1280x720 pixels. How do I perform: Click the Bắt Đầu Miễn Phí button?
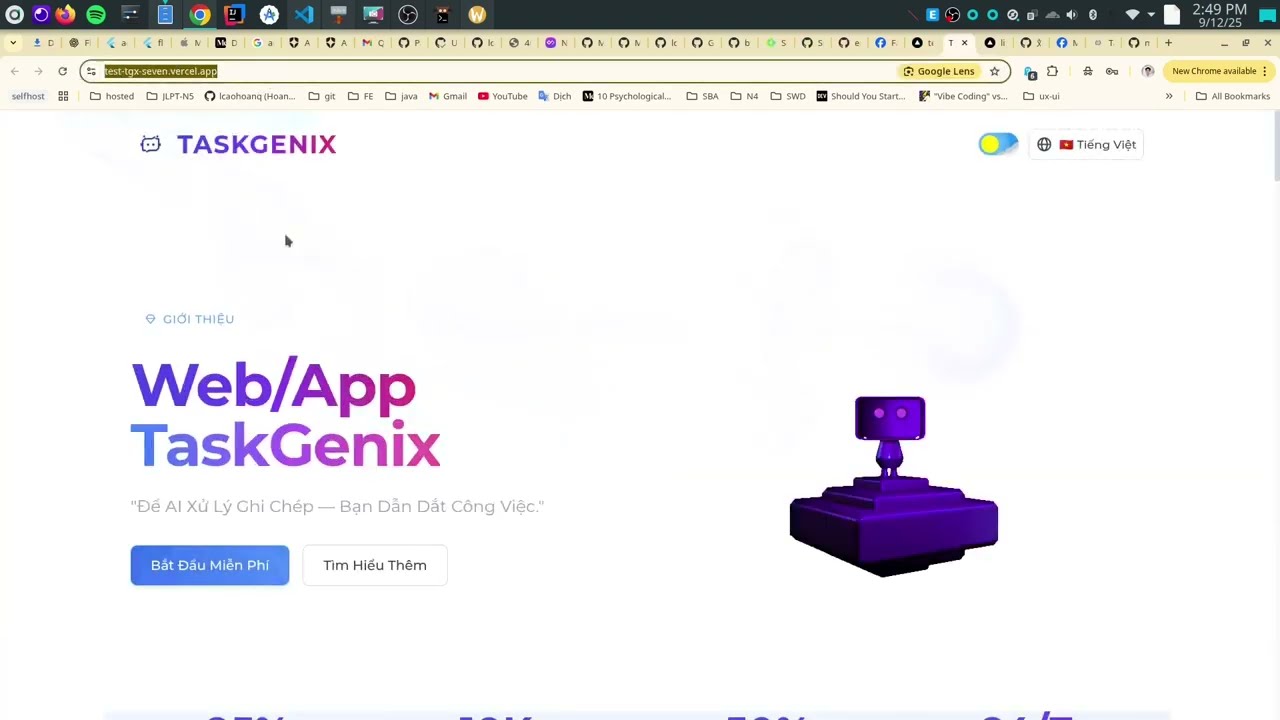pos(210,565)
